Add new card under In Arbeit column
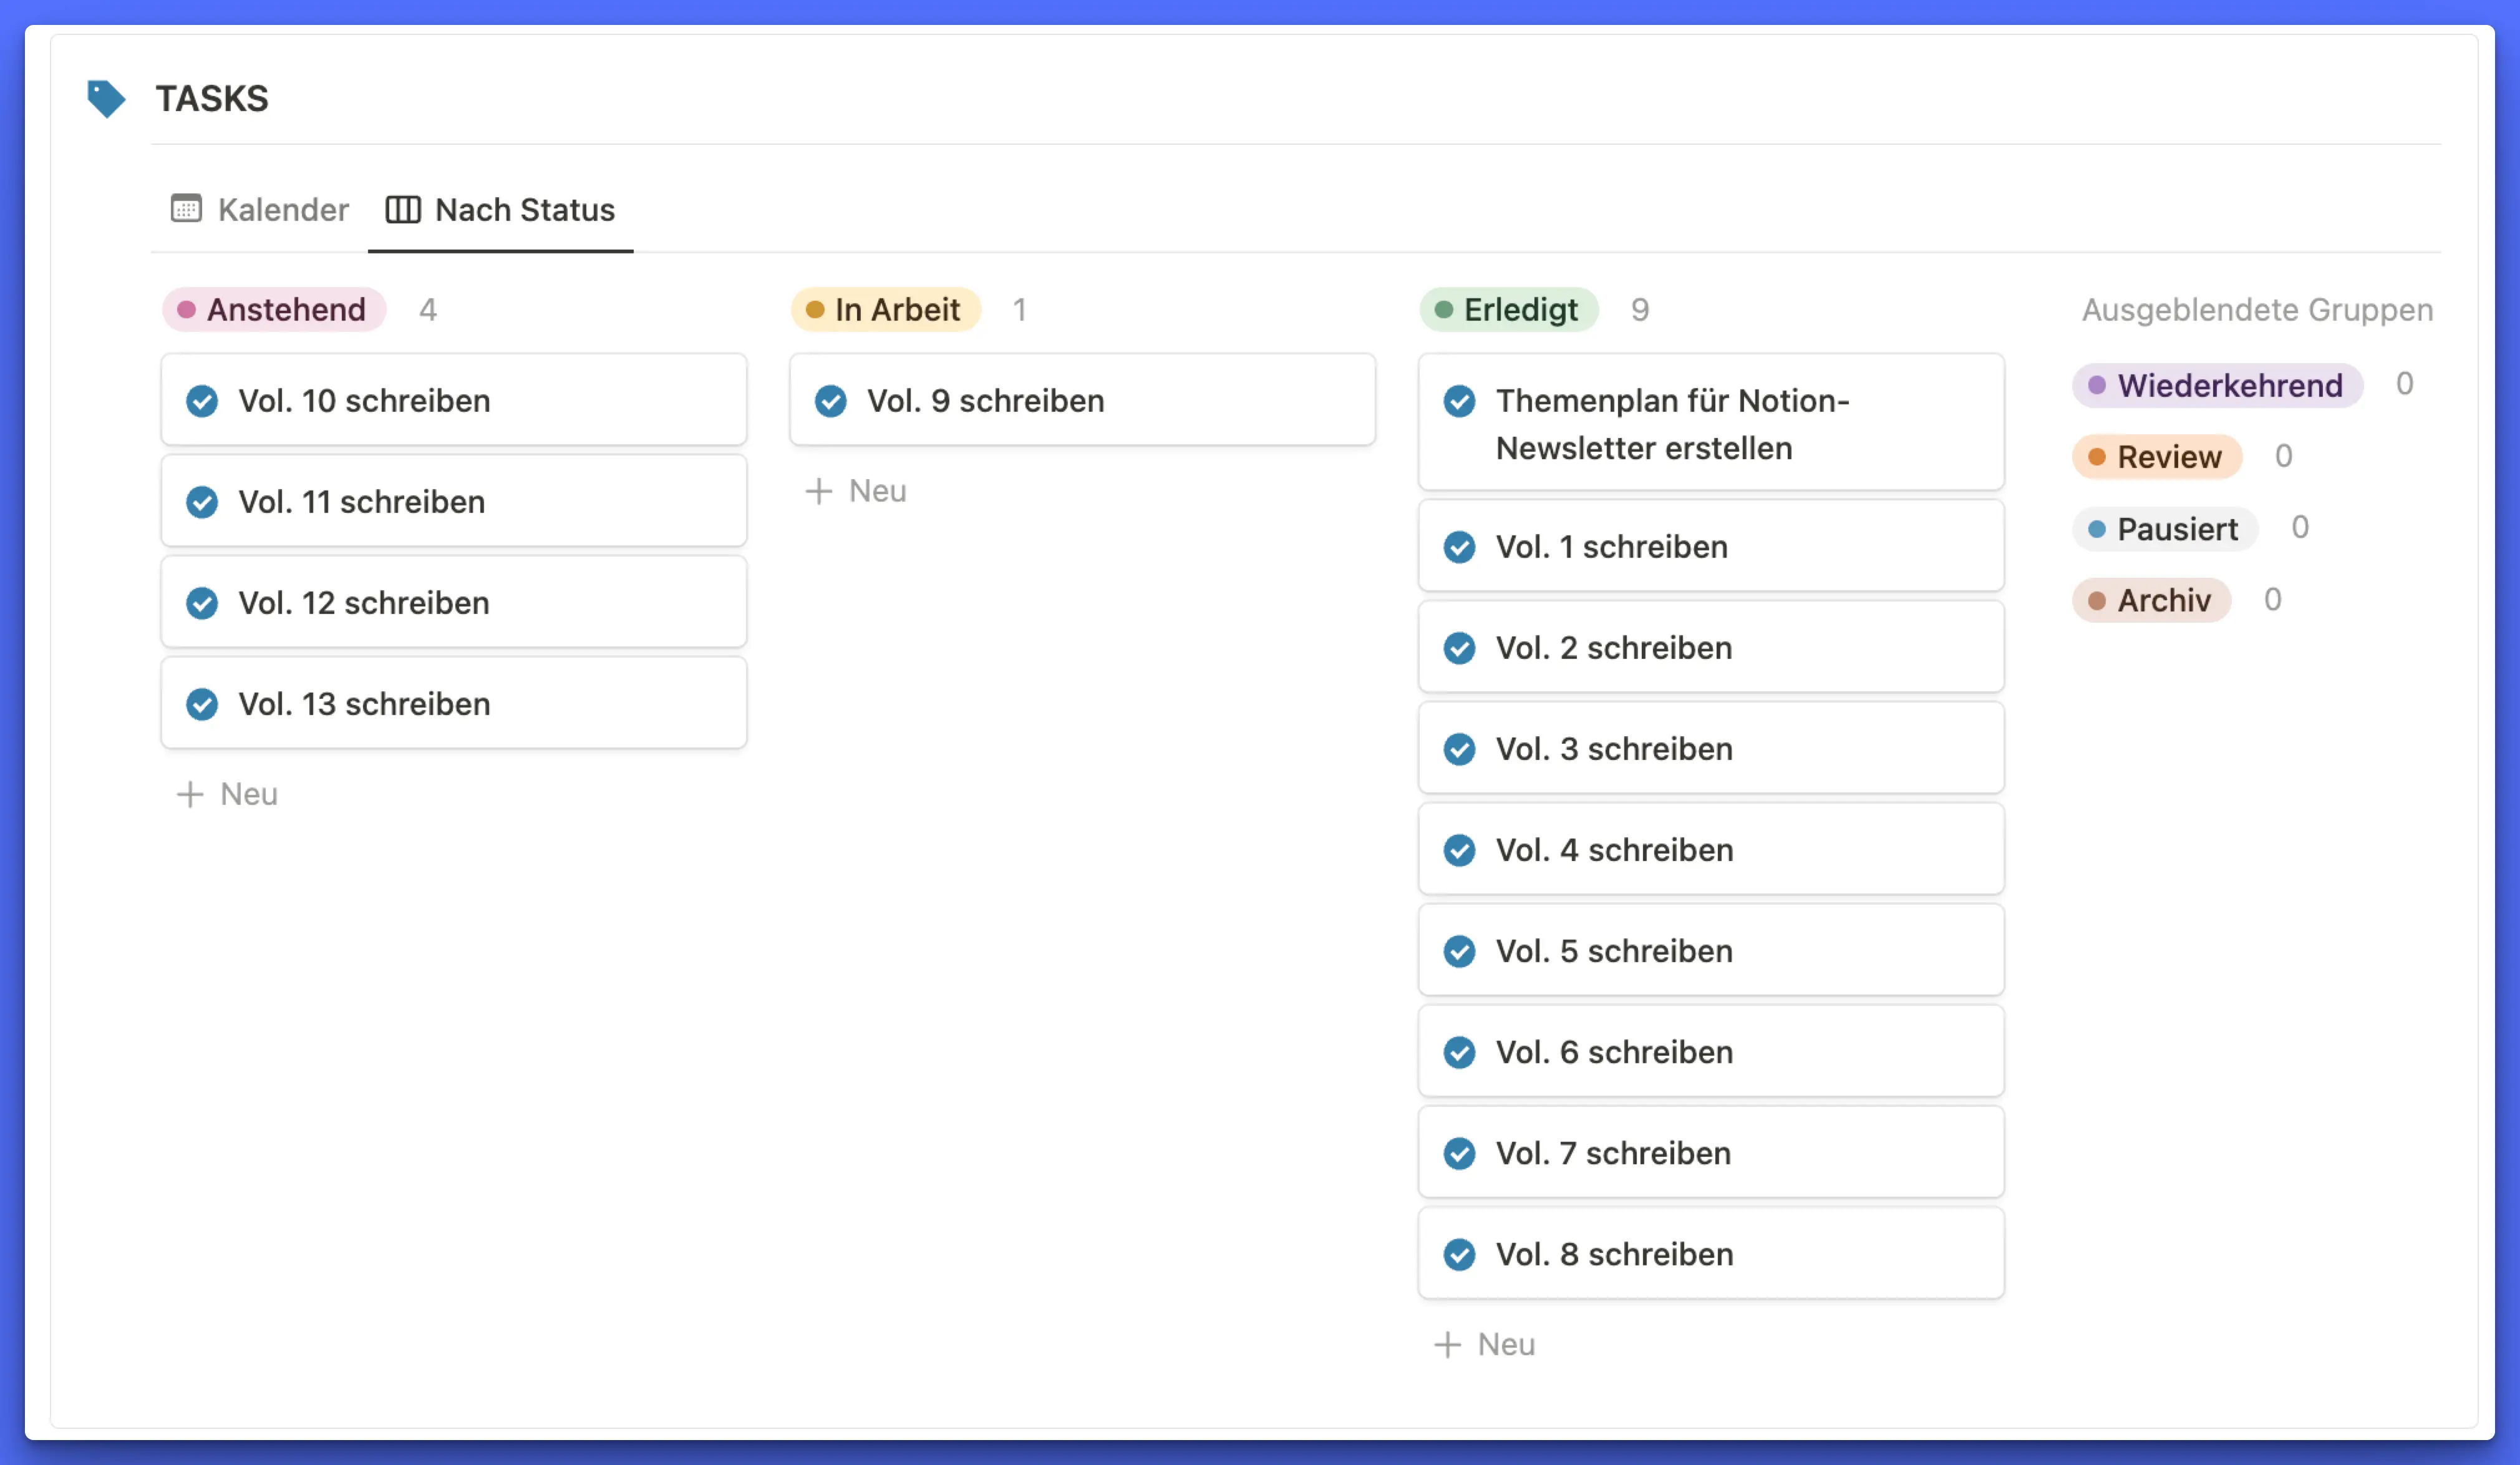2520x1465 pixels. pyautogui.click(x=856, y=491)
